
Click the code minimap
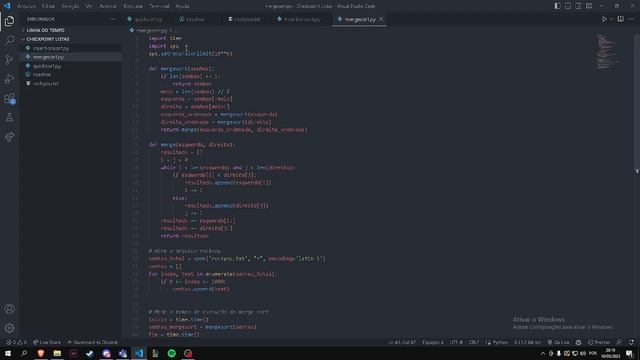607,51
